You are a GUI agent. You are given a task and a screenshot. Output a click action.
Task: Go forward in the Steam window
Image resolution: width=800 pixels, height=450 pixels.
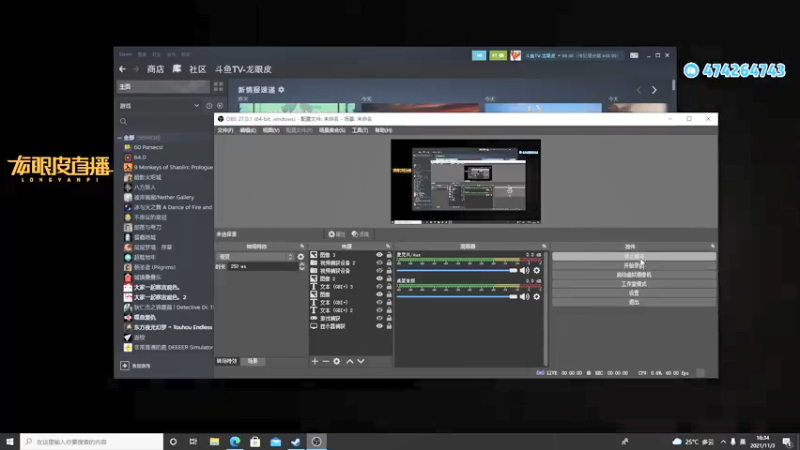pyautogui.click(x=136, y=69)
